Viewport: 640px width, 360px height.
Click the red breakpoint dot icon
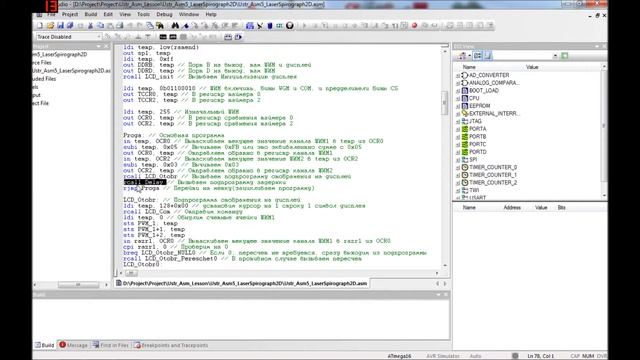[414, 25]
